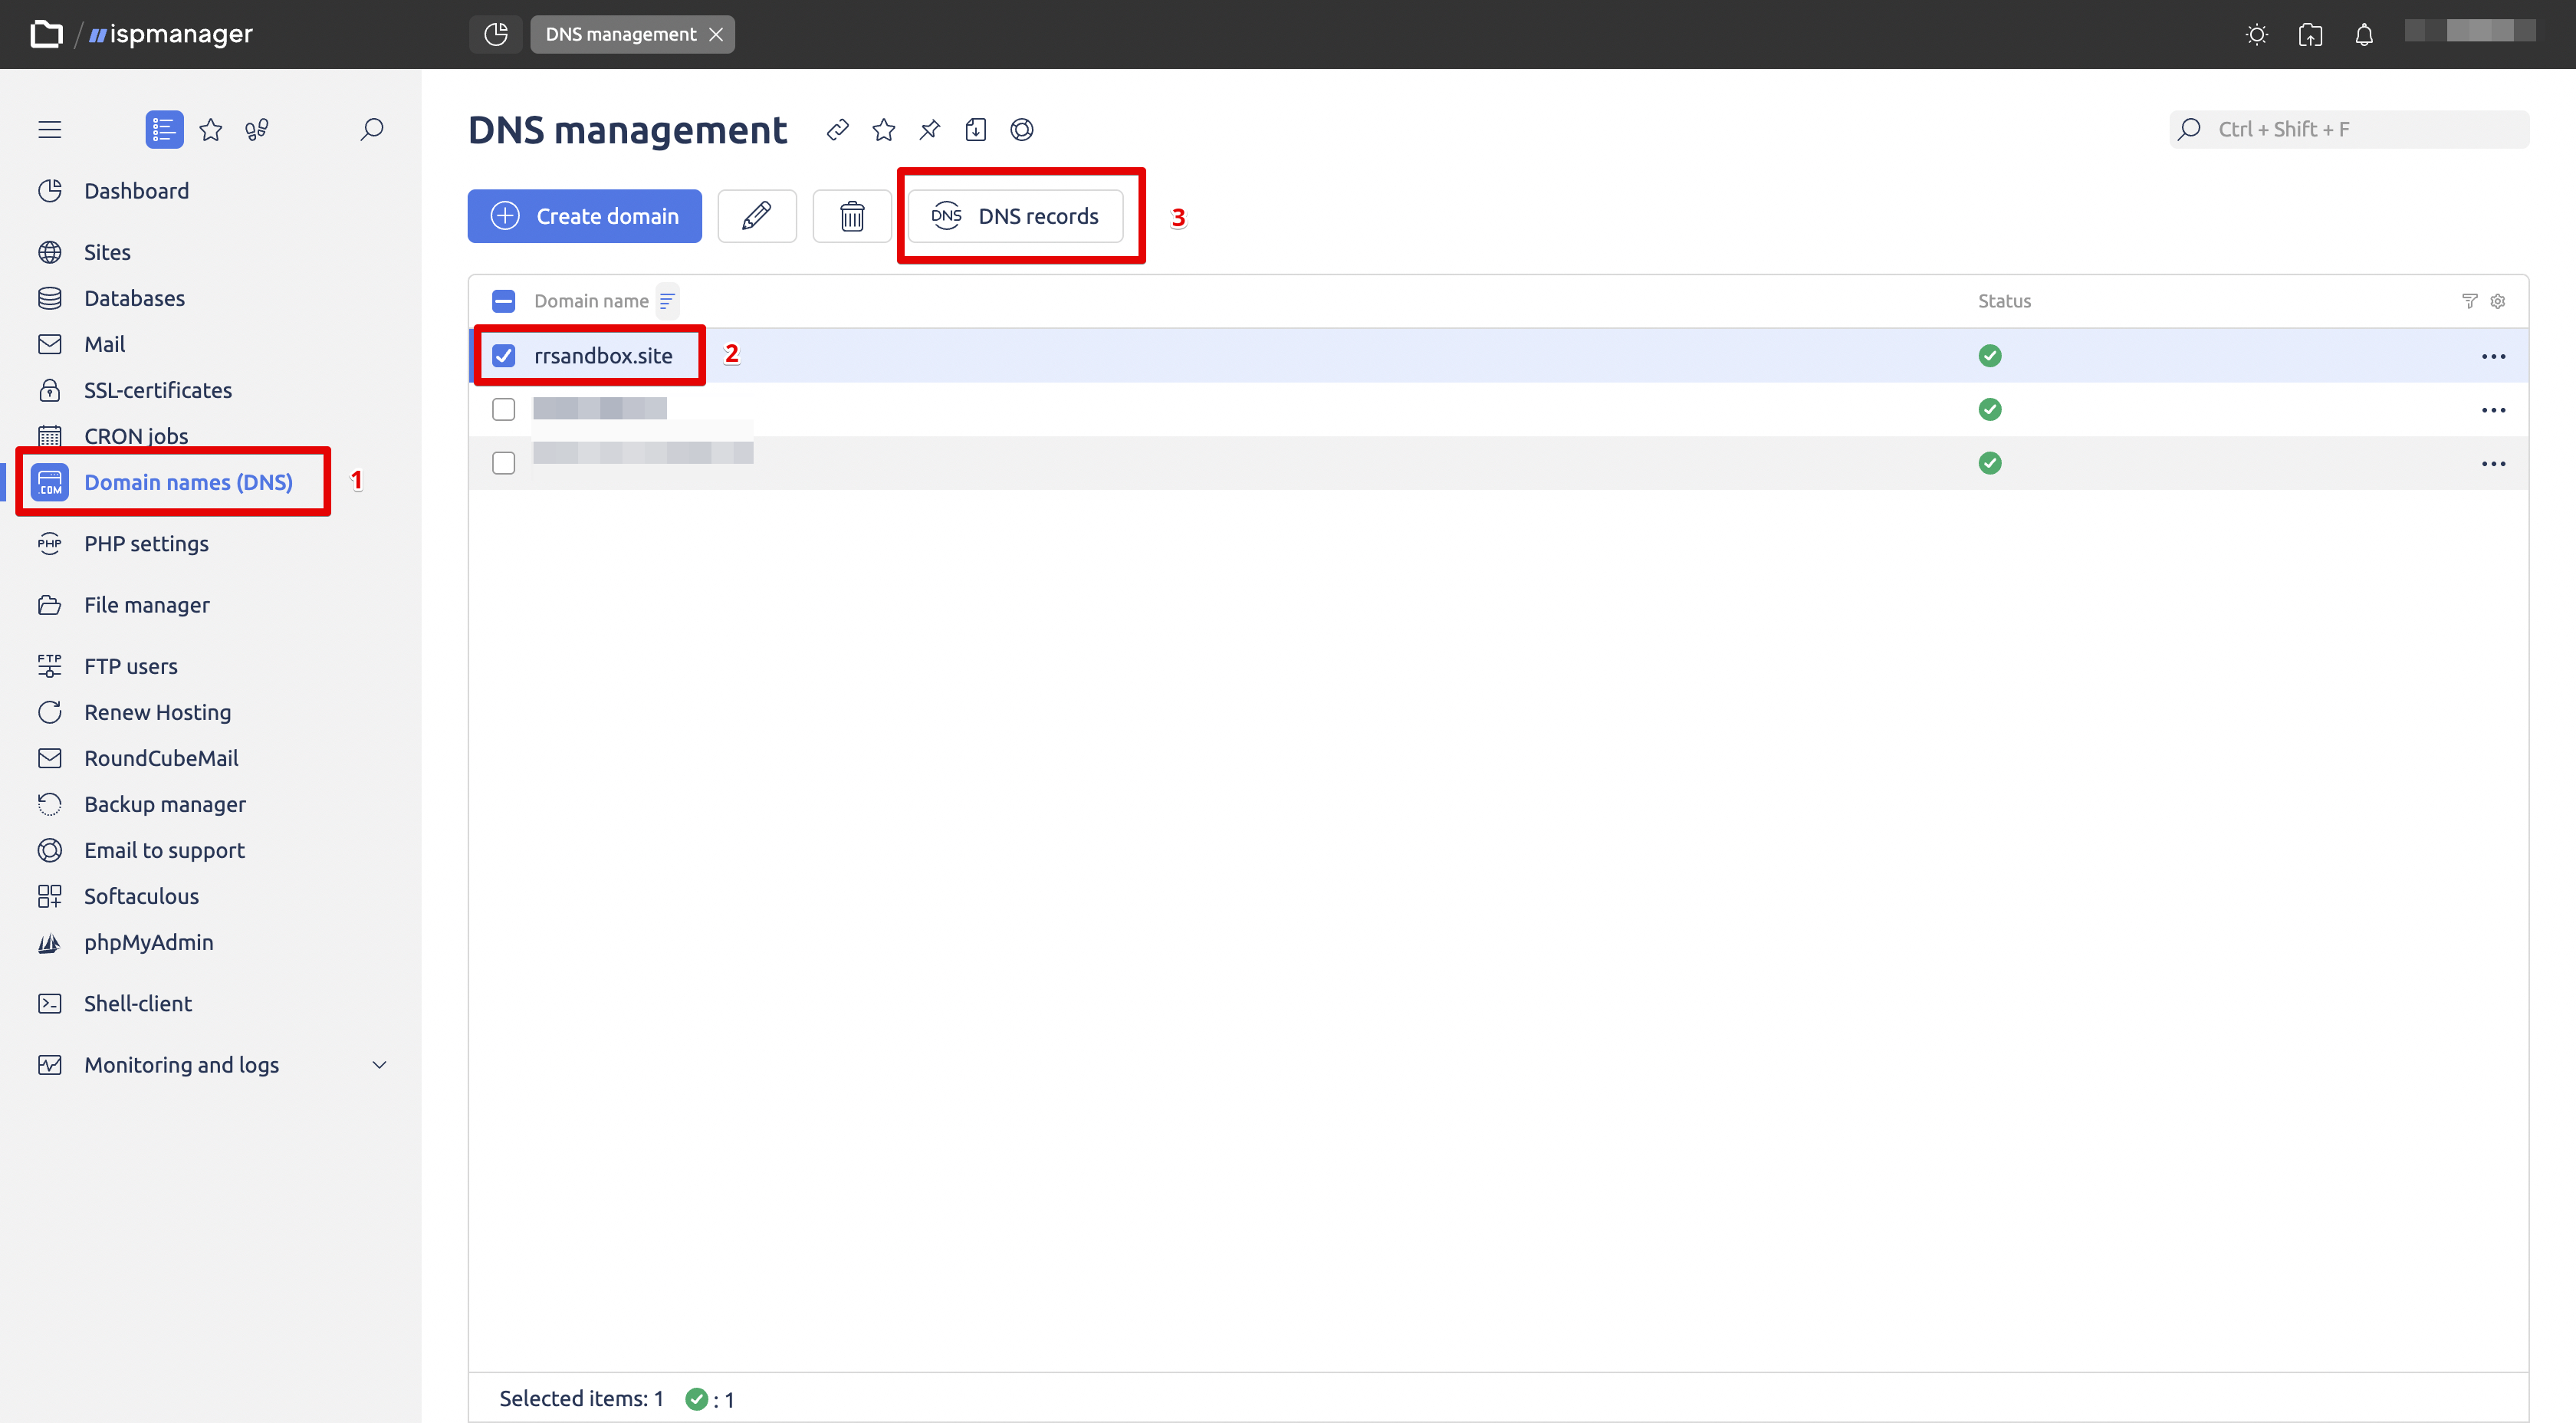Open phpMyAdmin in sidebar
The image size is (2576, 1423).
(149, 942)
